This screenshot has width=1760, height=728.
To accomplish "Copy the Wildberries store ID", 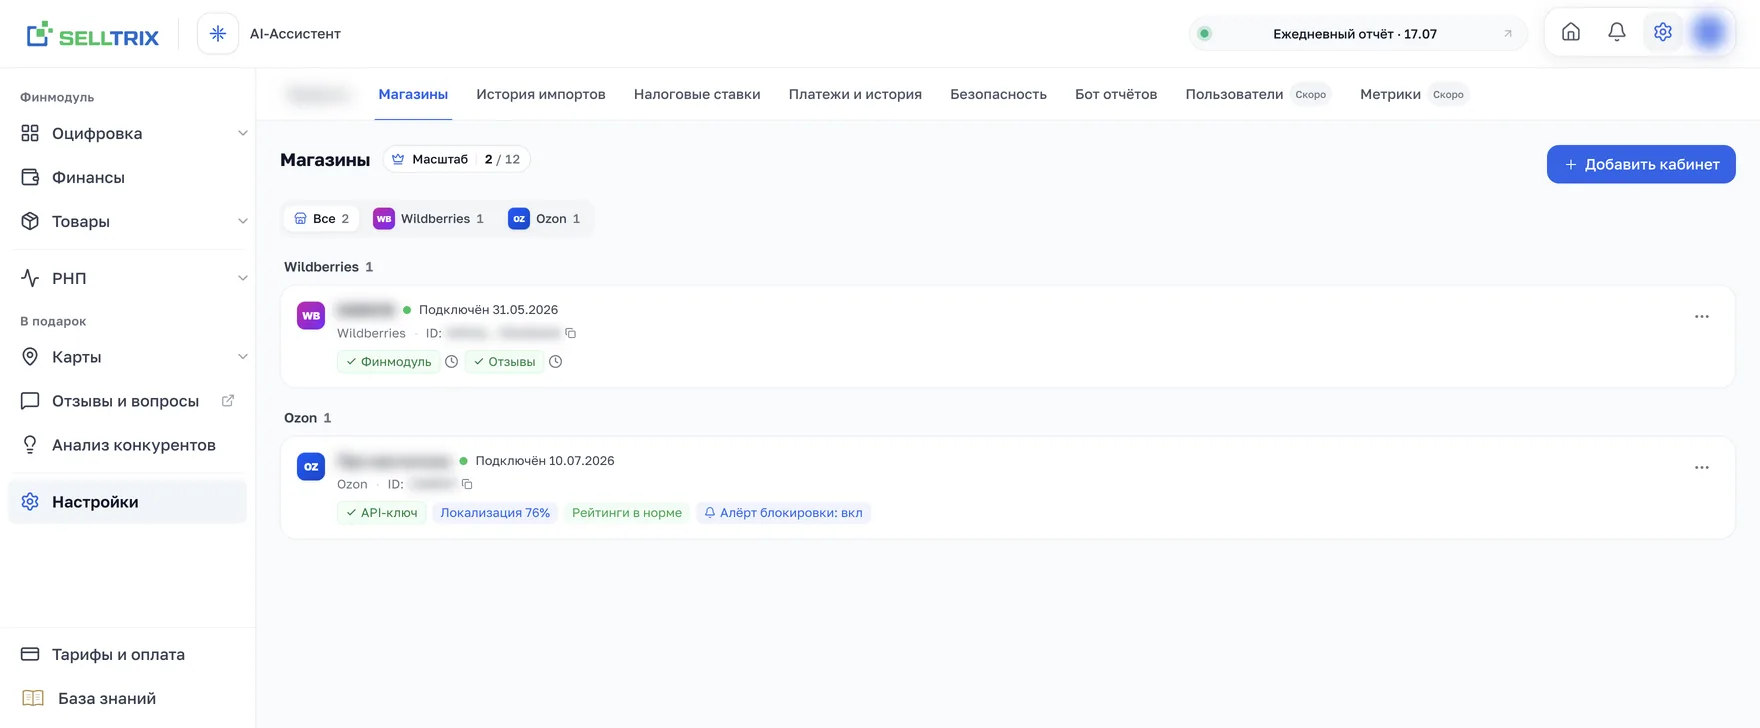I will (571, 333).
